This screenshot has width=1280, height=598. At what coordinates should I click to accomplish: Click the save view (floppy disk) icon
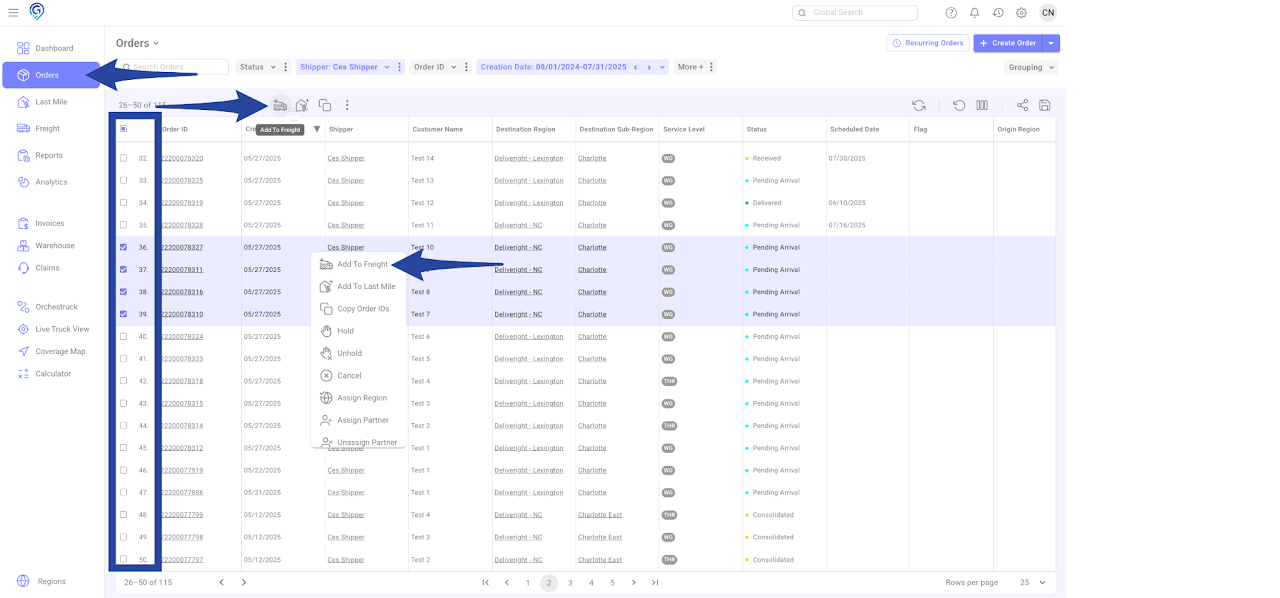pyautogui.click(x=1045, y=105)
